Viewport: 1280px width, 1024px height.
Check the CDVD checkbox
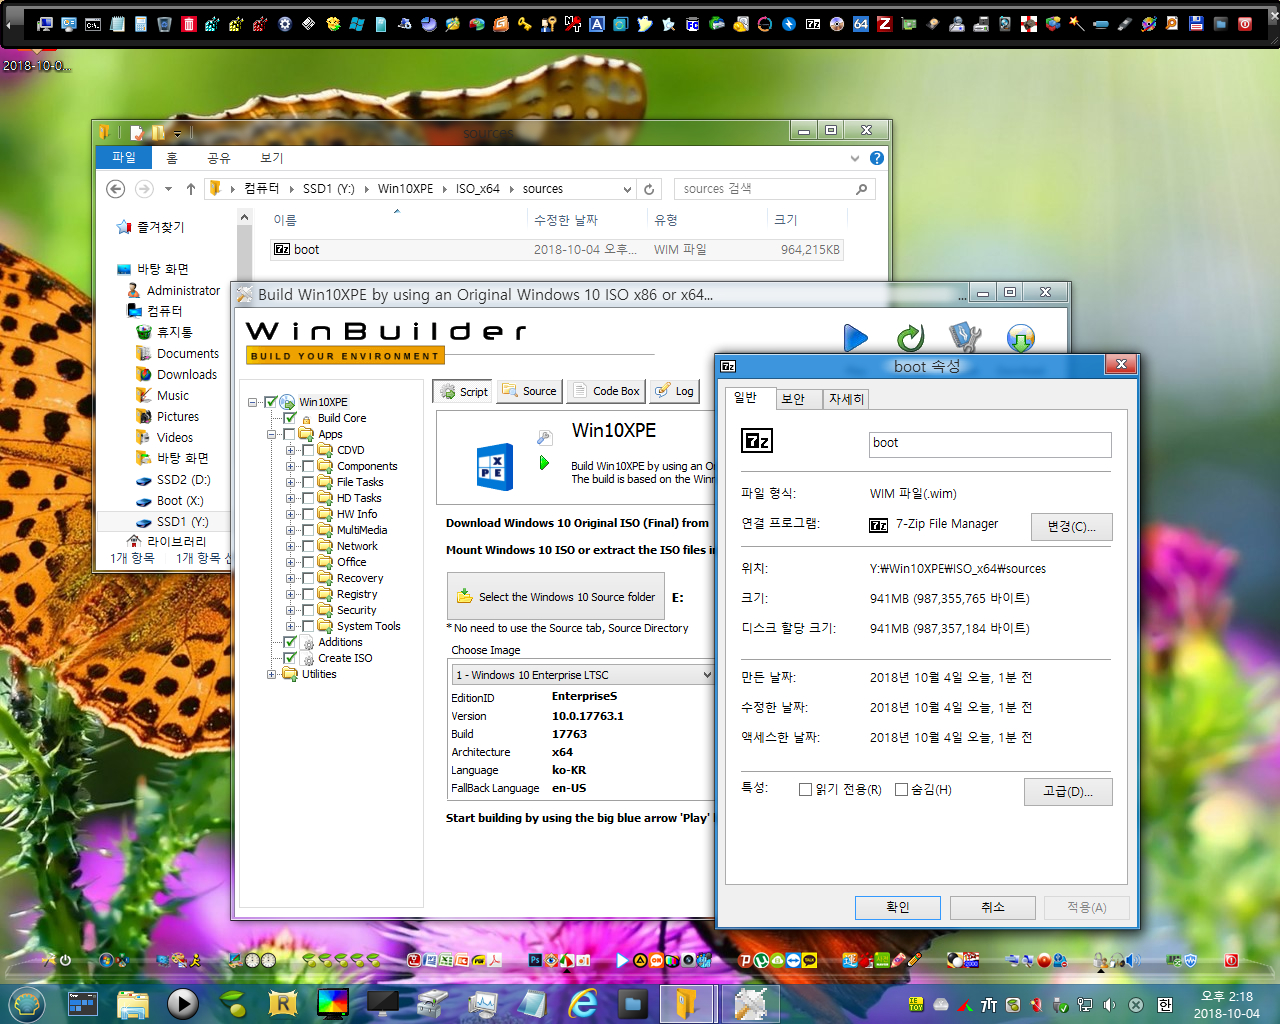point(309,450)
